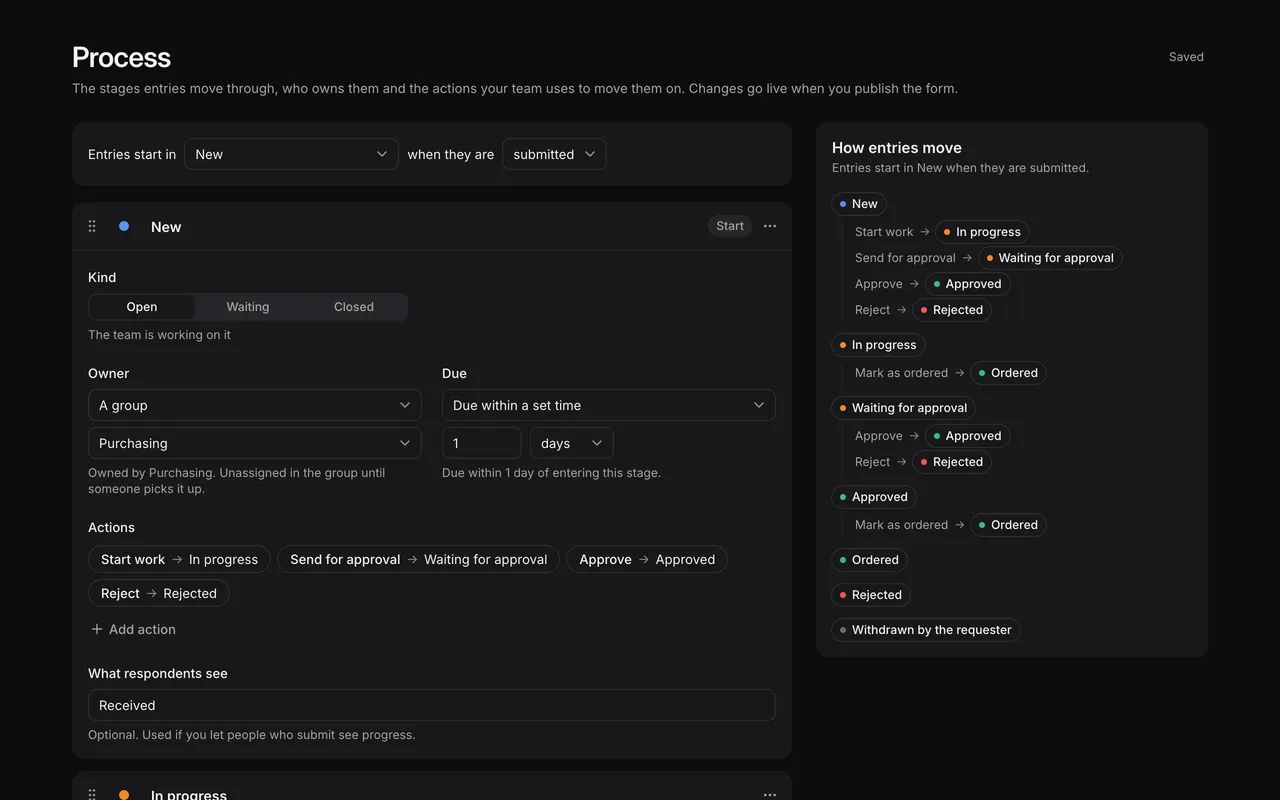This screenshot has height=800, width=1280.
Task: Click Waiting for approval chip after Send for approval
Action: pyautogui.click(x=1050, y=258)
